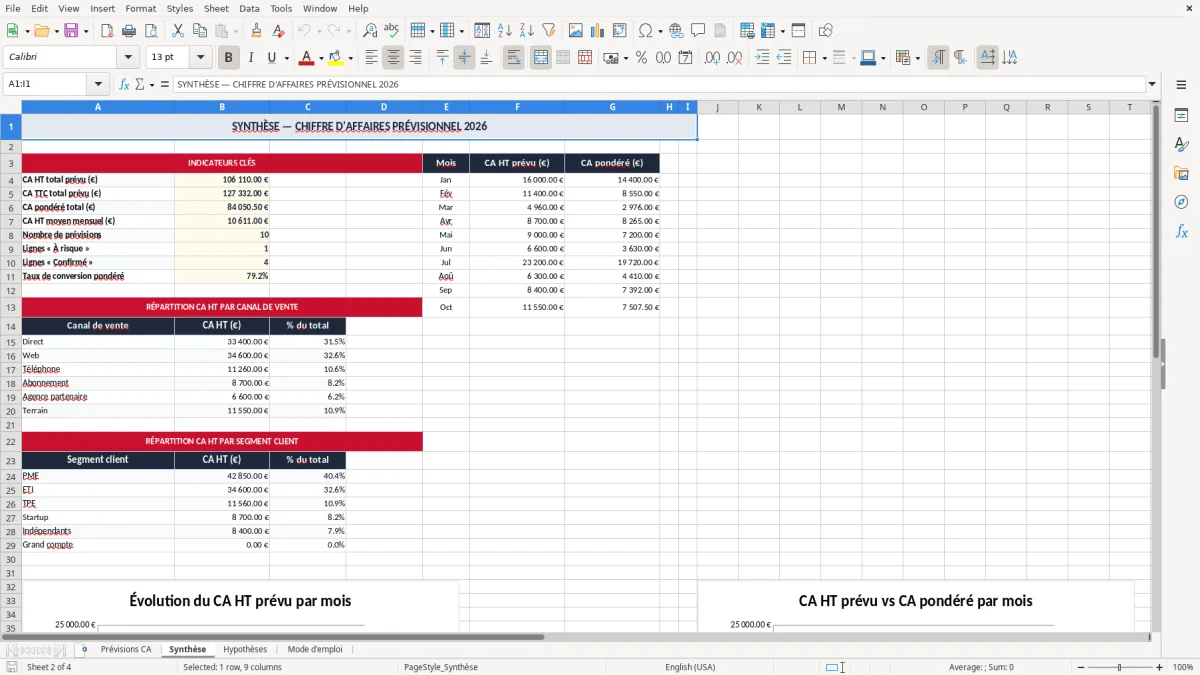This screenshot has width=1200, height=675.
Task: Click the Print icon
Action: pyautogui.click(x=129, y=31)
